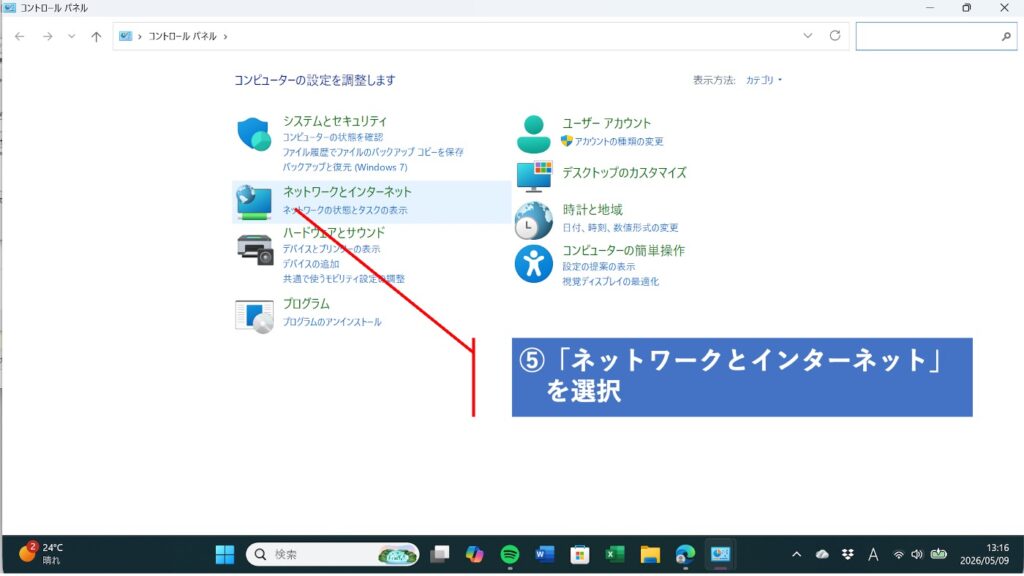
Task: Navigate up one level arrow
Action: (x=96, y=37)
